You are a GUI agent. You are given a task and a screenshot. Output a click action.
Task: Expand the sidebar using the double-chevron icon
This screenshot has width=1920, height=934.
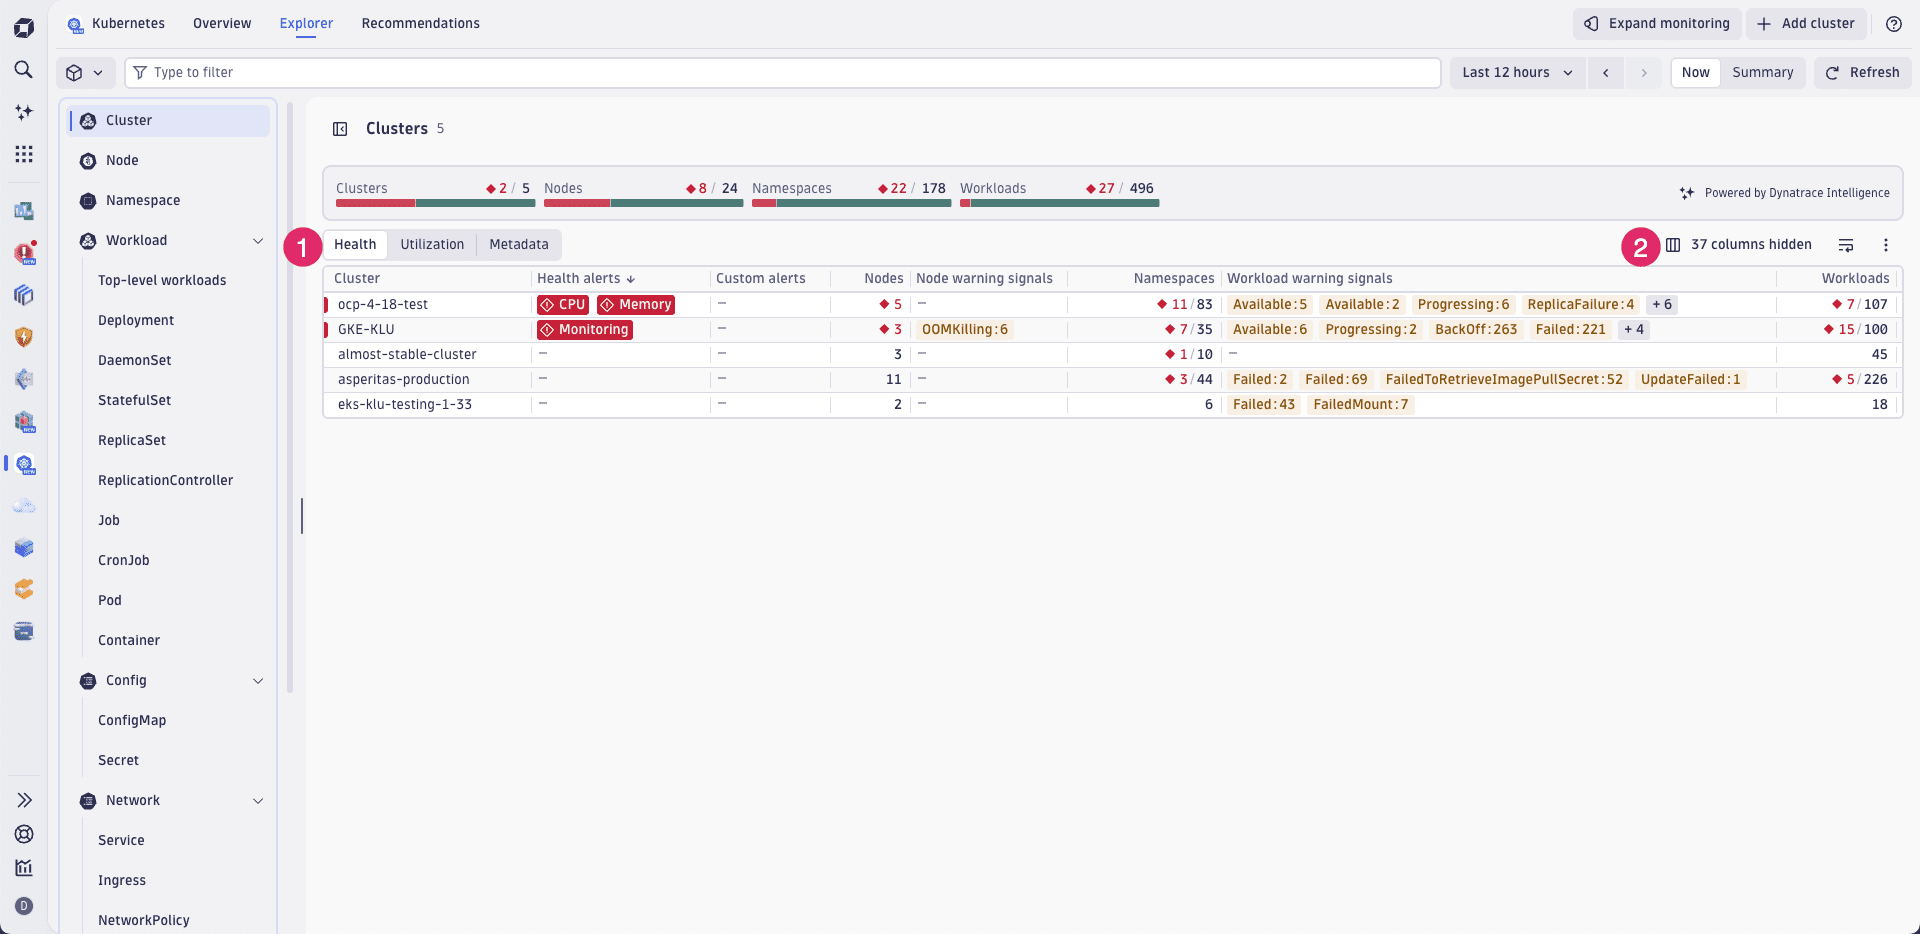(24, 799)
